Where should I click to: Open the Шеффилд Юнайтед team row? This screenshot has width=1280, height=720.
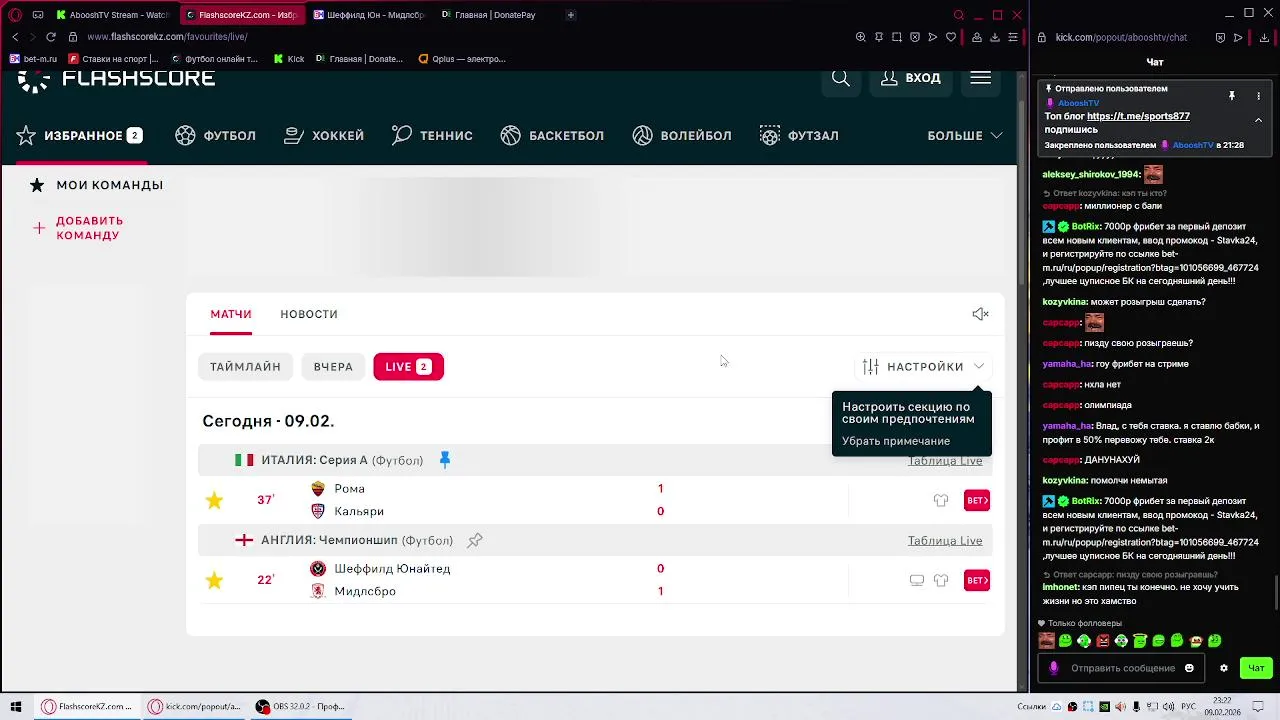pos(380,569)
